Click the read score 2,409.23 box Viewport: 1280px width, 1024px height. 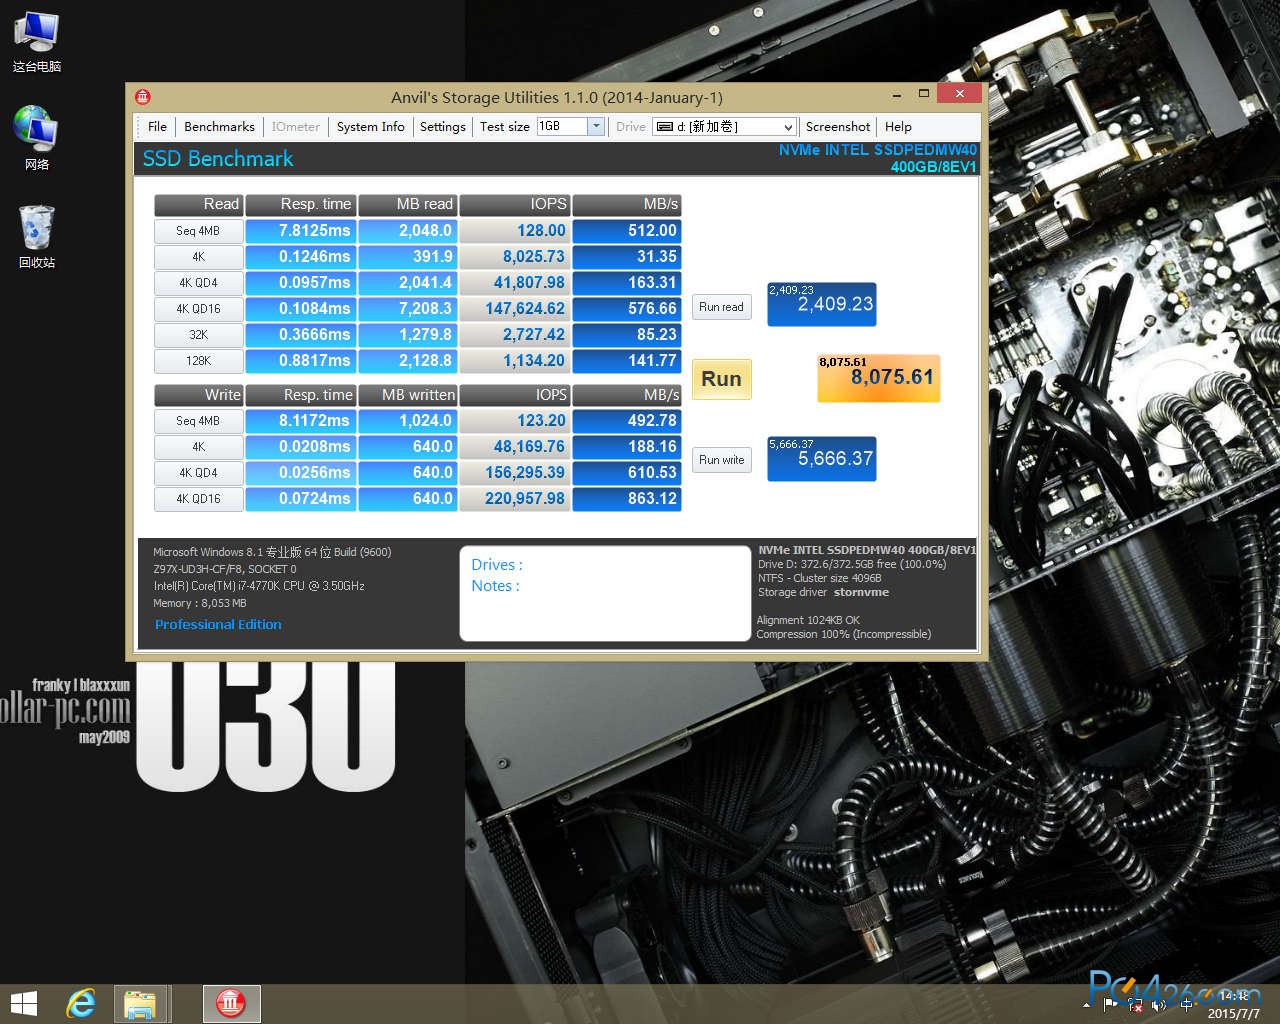tap(821, 304)
